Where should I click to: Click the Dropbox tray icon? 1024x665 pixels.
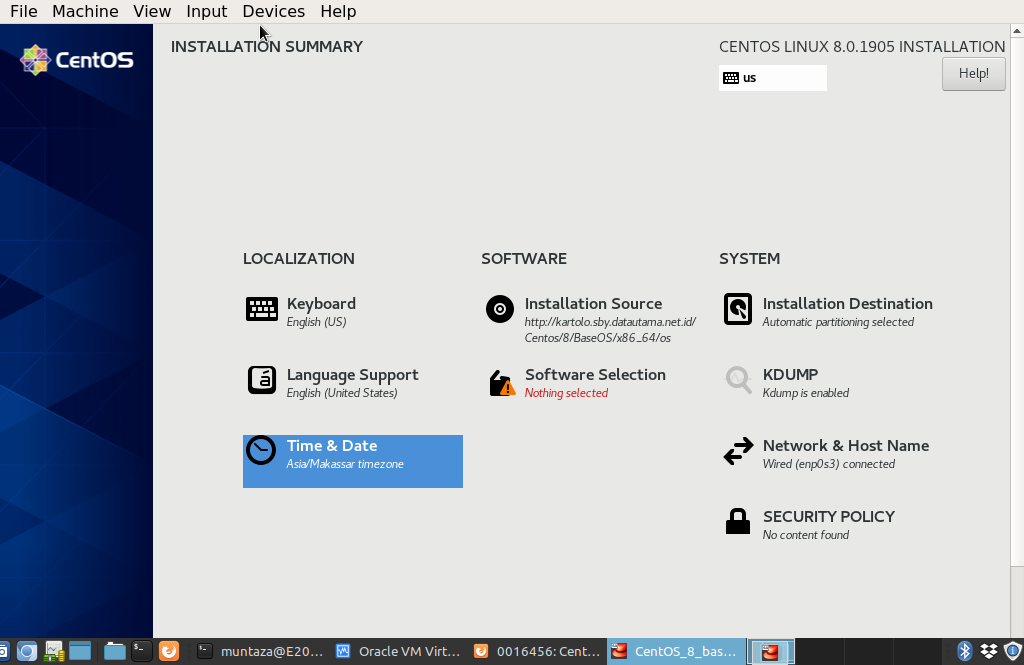point(989,651)
